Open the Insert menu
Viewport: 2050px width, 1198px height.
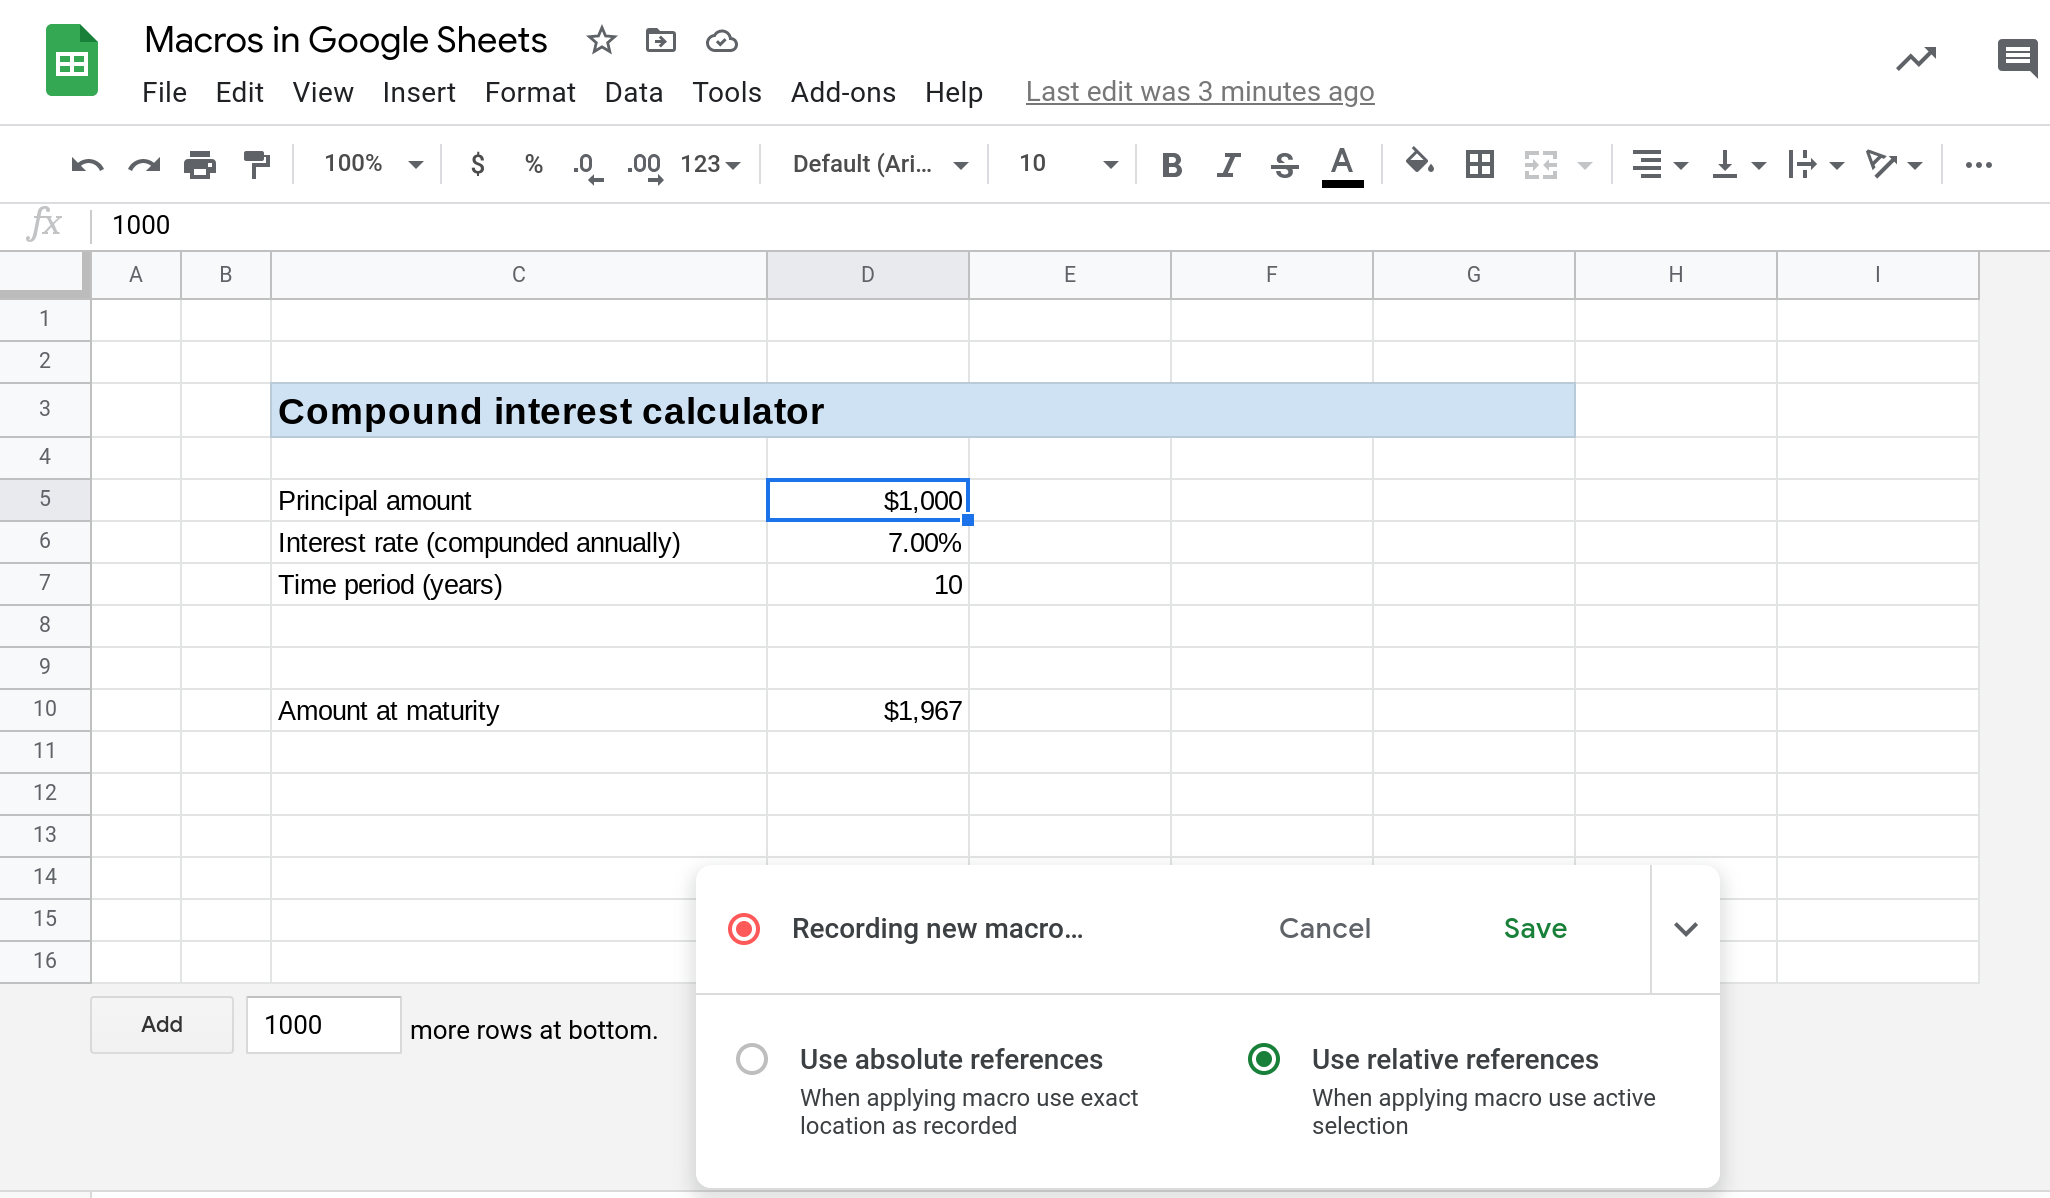coord(418,92)
